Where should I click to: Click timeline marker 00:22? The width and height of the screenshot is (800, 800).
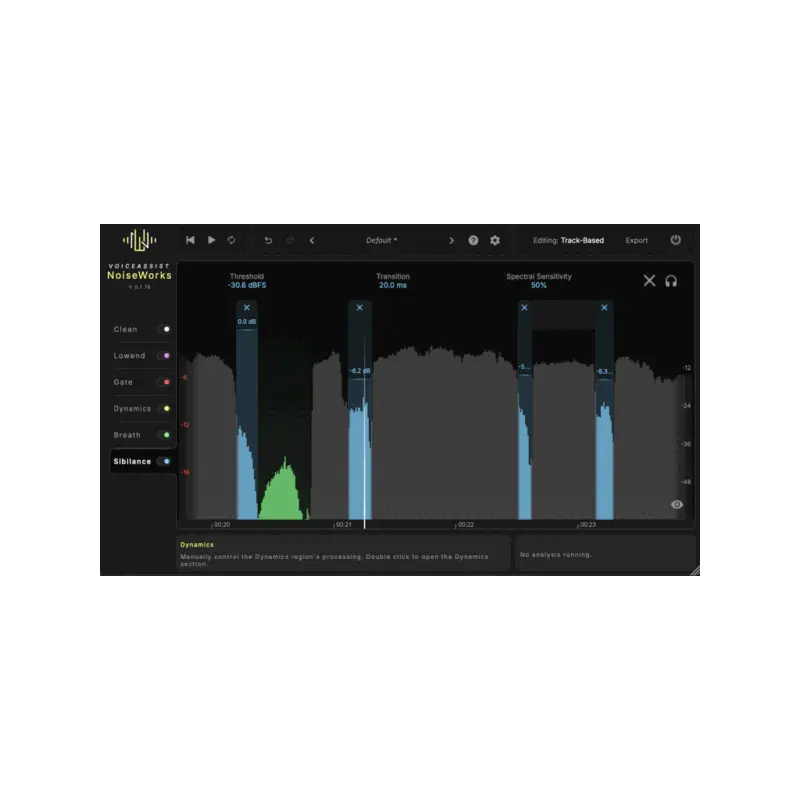click(465, 524)
